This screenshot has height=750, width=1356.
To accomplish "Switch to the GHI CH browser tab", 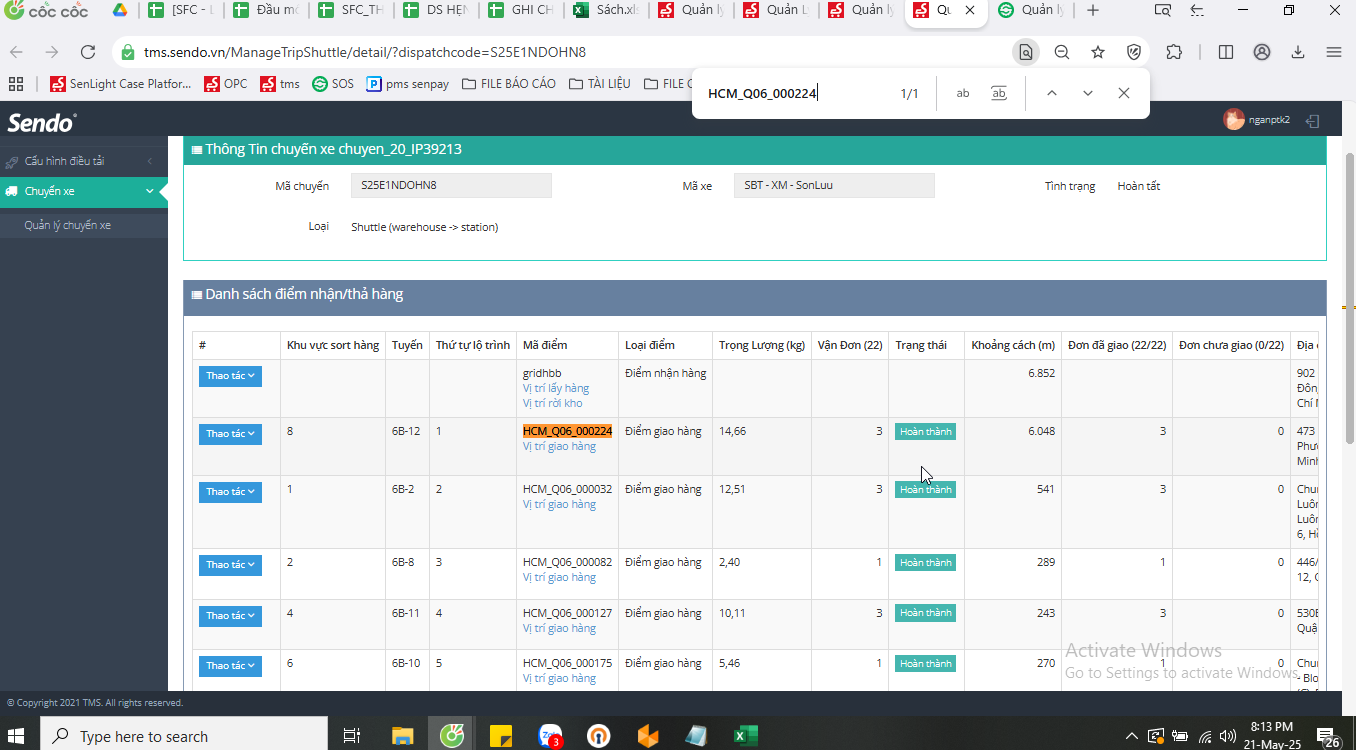I will click(521, 11).
